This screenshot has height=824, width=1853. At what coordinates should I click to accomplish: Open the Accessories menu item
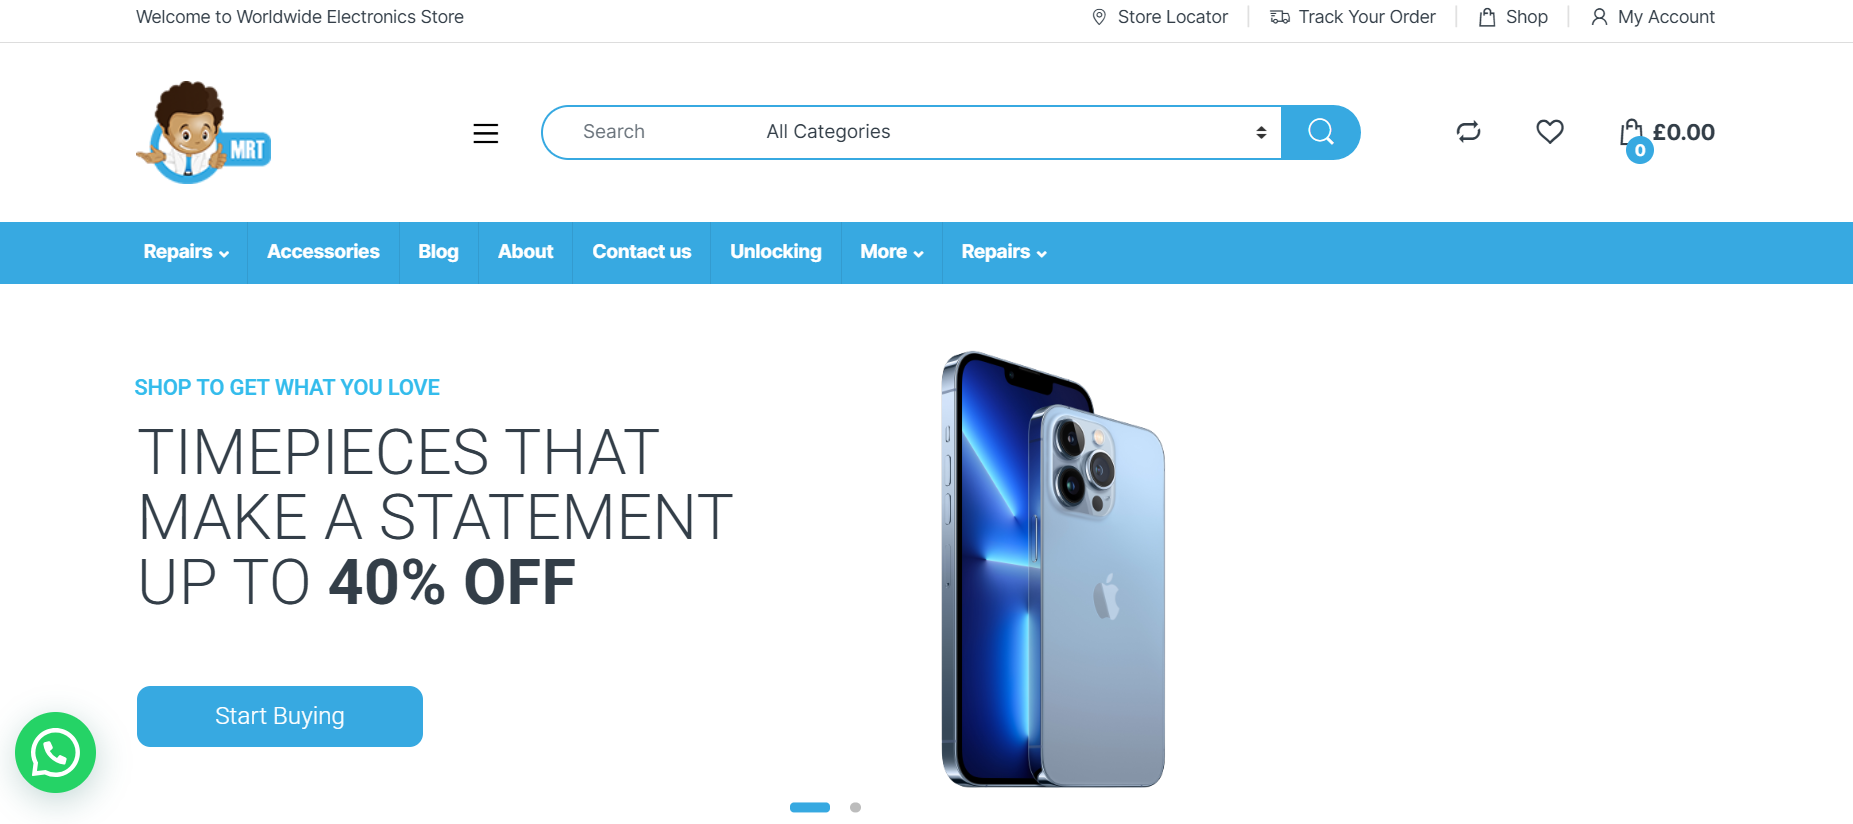tap(323, 252)
